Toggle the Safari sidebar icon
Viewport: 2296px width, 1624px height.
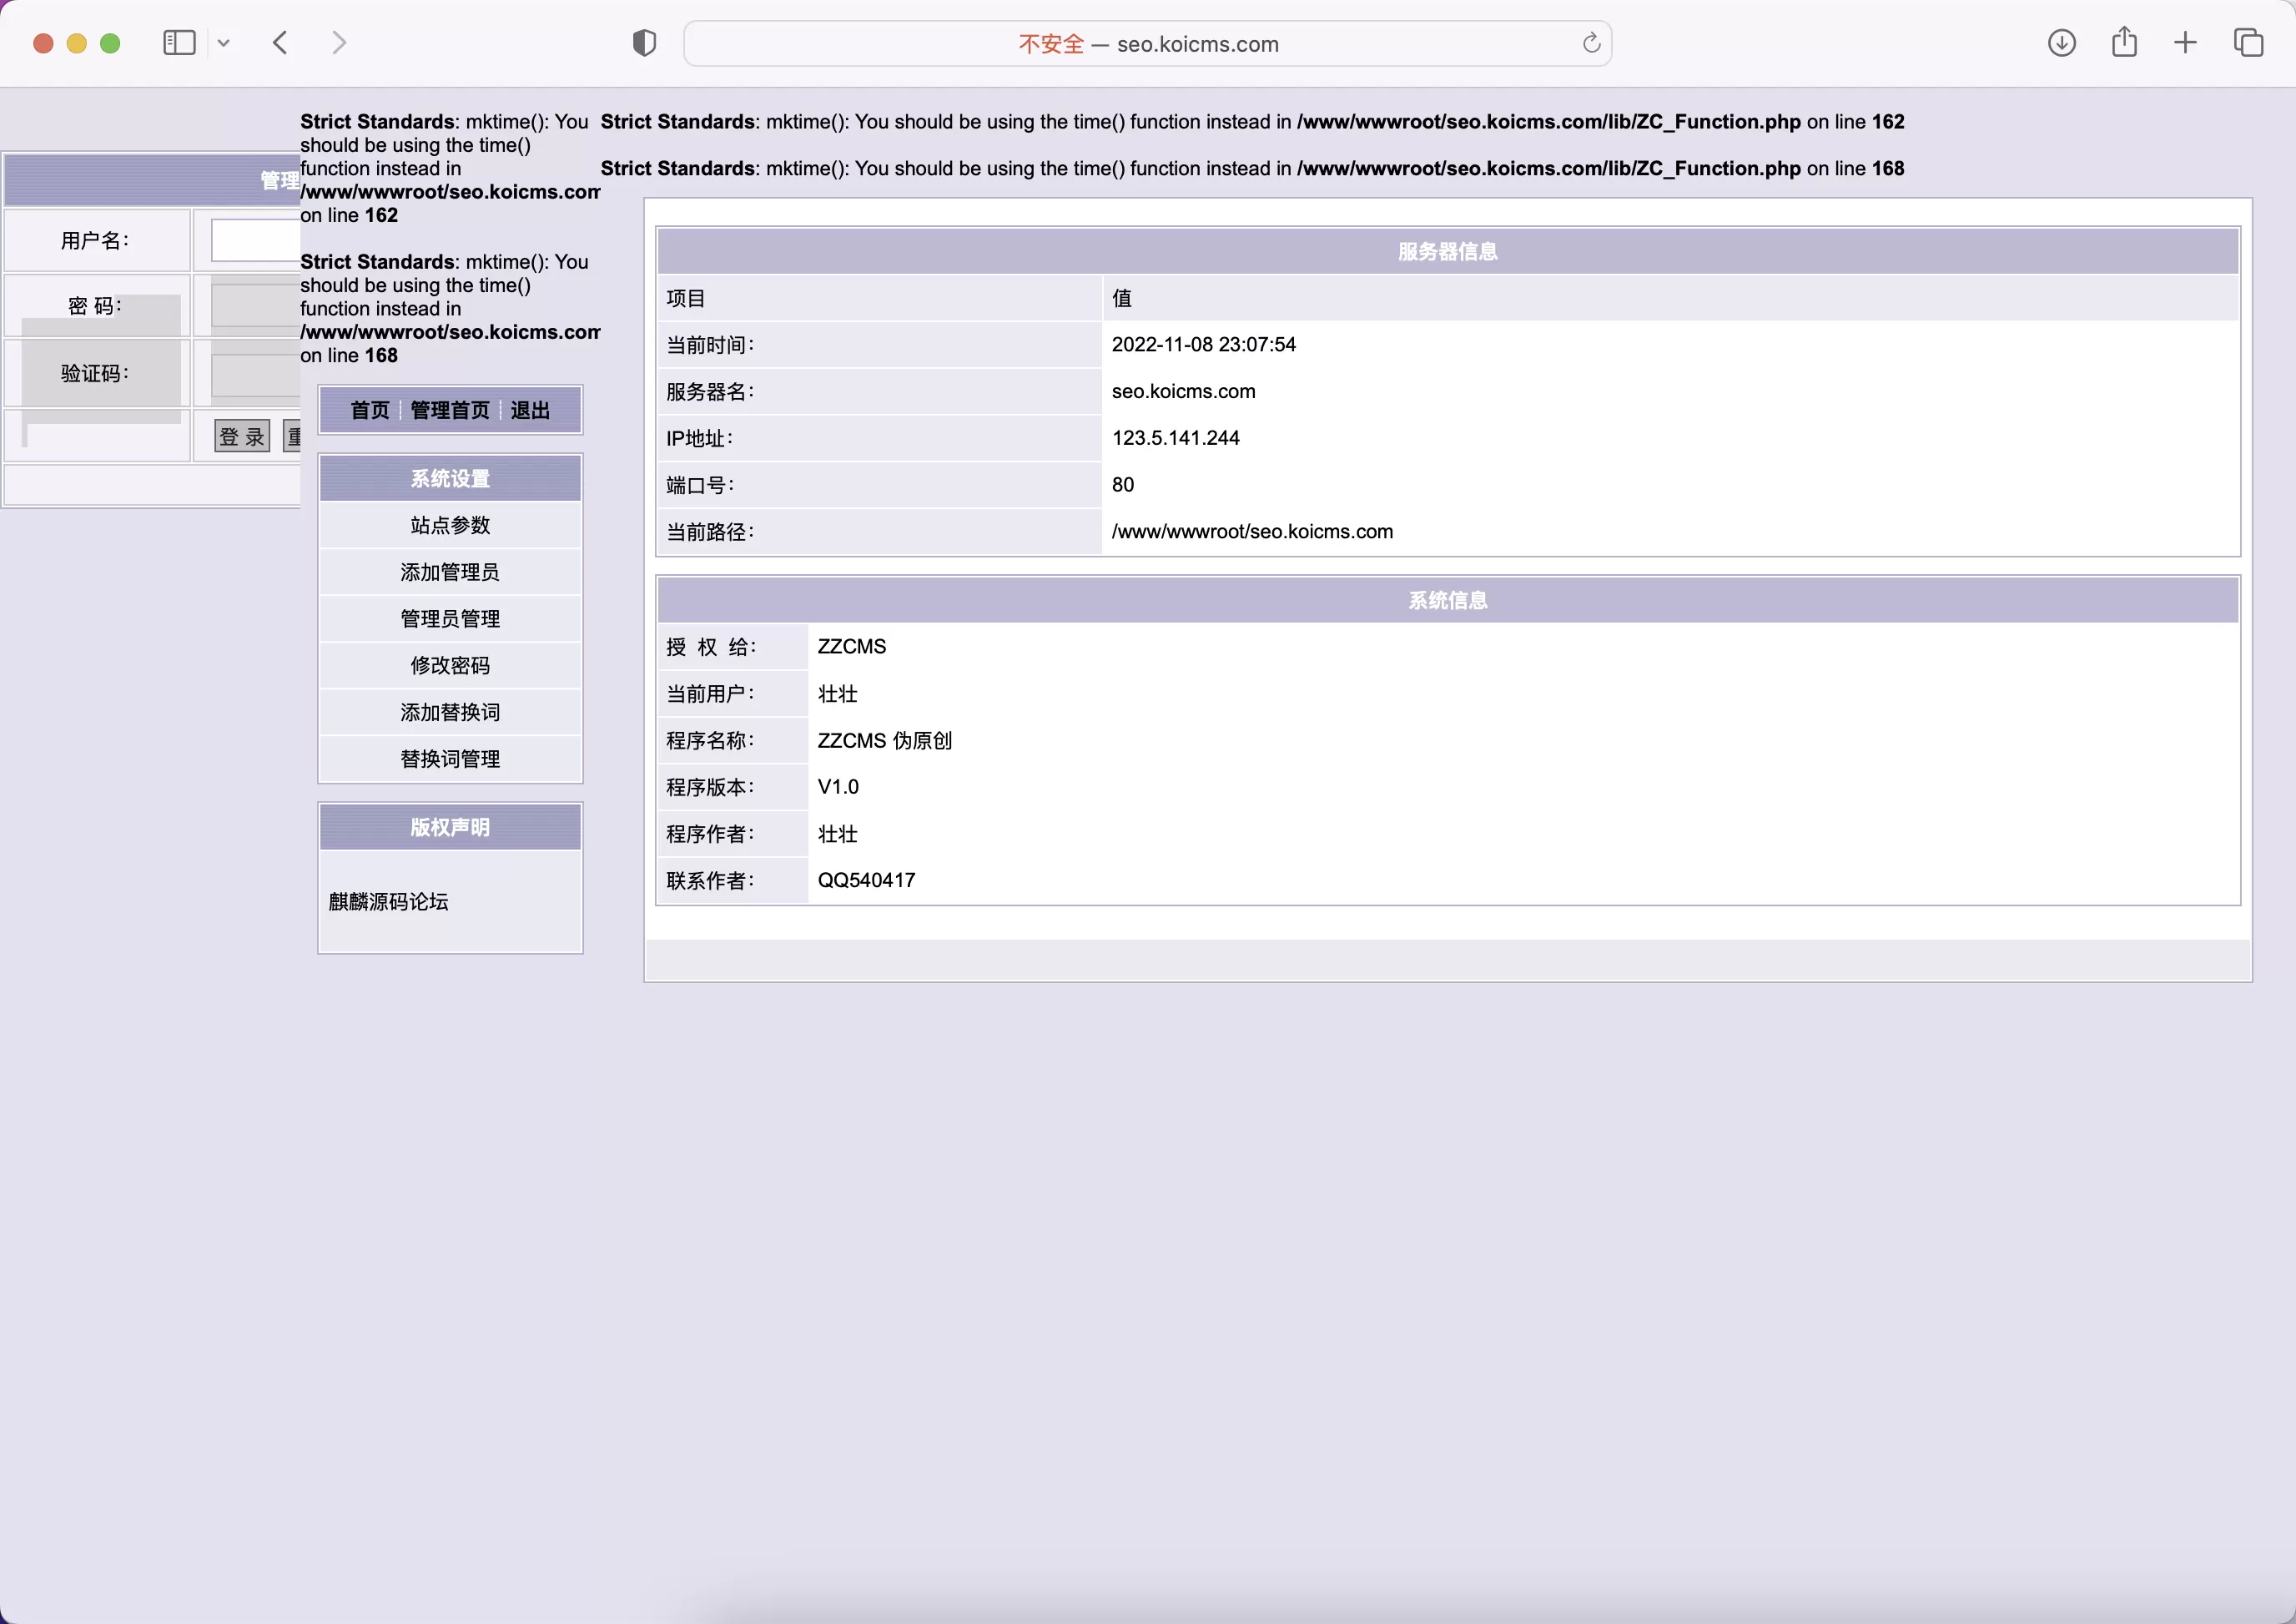(179, 43)
